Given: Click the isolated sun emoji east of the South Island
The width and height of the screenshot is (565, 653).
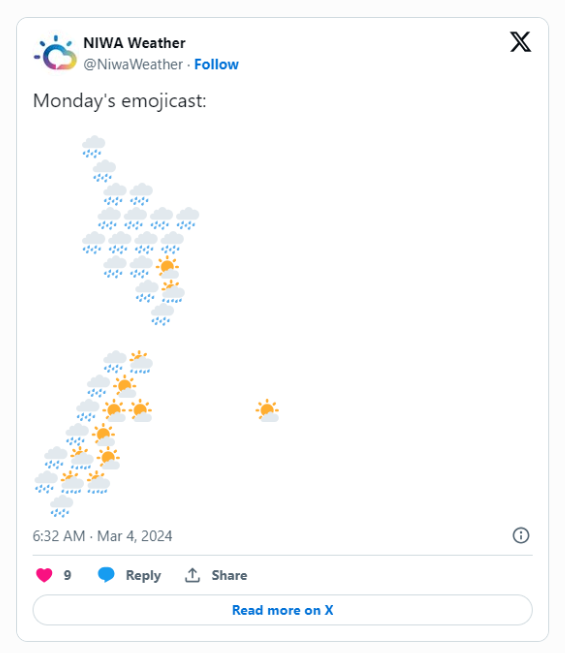Looking at the screenshot, I should (267, 410).
